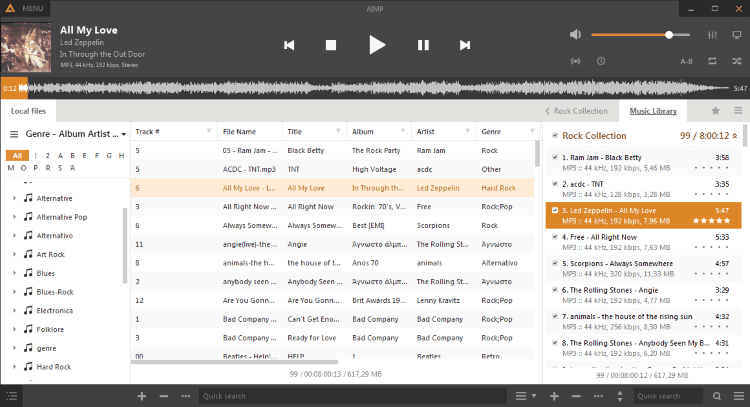The height and width of the screenshot is (407, 750).
Task: Start playback with the play button
Action: coord(377,45)
